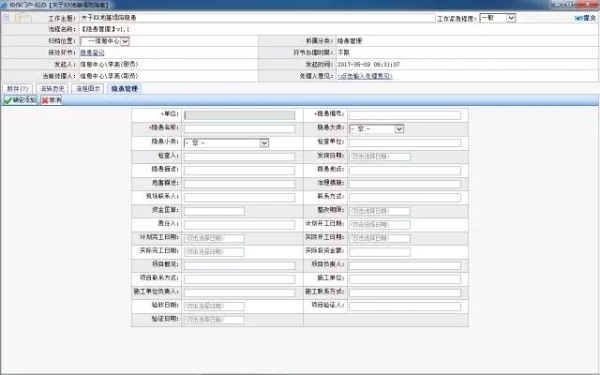Click the 验收日期 date field
This screenshot has height=375, width=600.
coord(214,306)
